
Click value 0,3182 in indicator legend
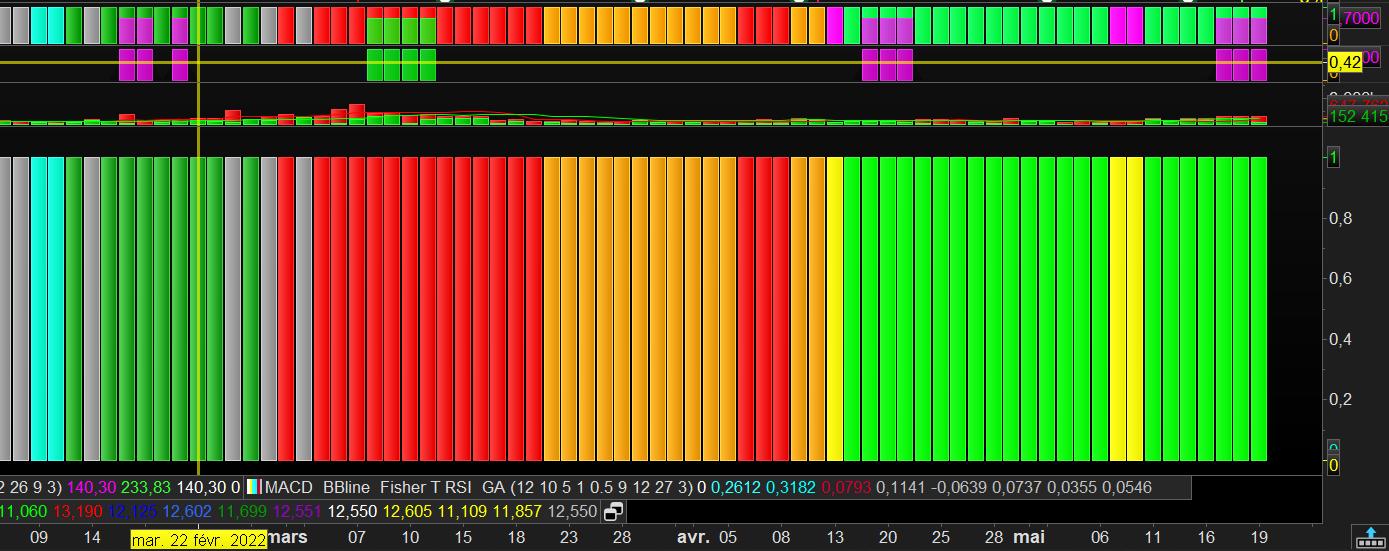790,488
